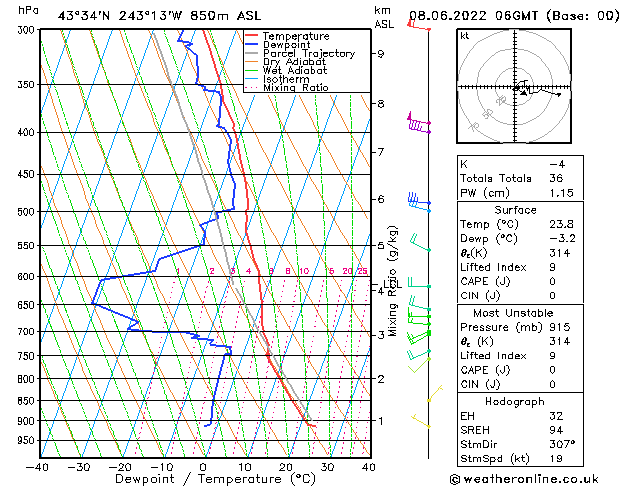The image size is (629, 486).
Task: Click the 'kt' unit label in the hodograph
Action: [x=465, y=36]
